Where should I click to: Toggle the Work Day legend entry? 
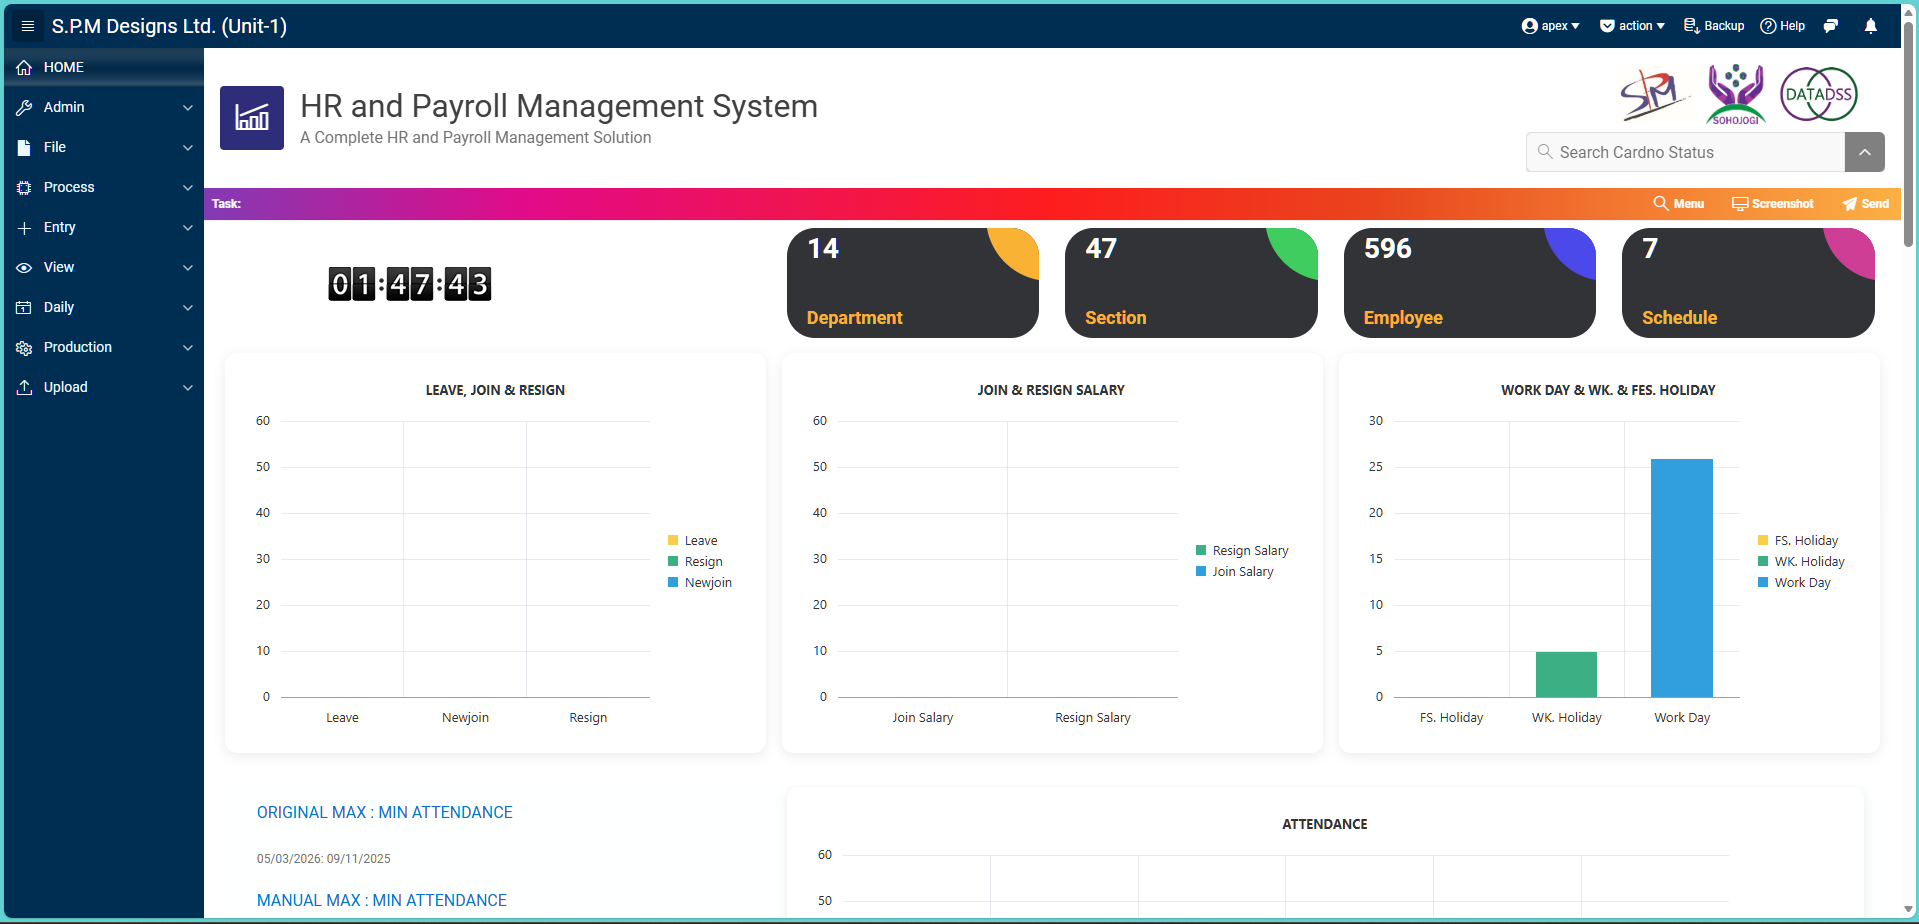[x=1794, y=583]
